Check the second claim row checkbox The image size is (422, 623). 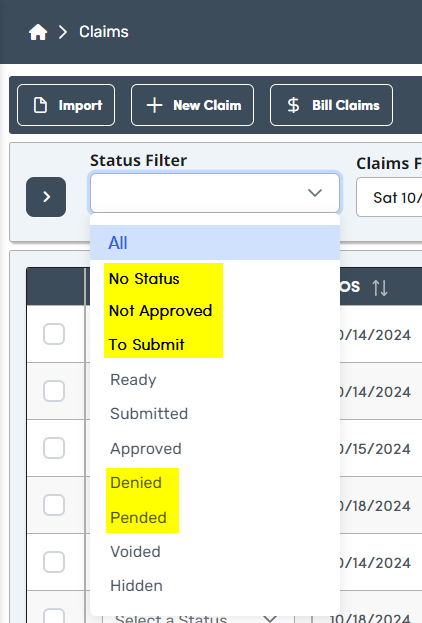point(54,391)
